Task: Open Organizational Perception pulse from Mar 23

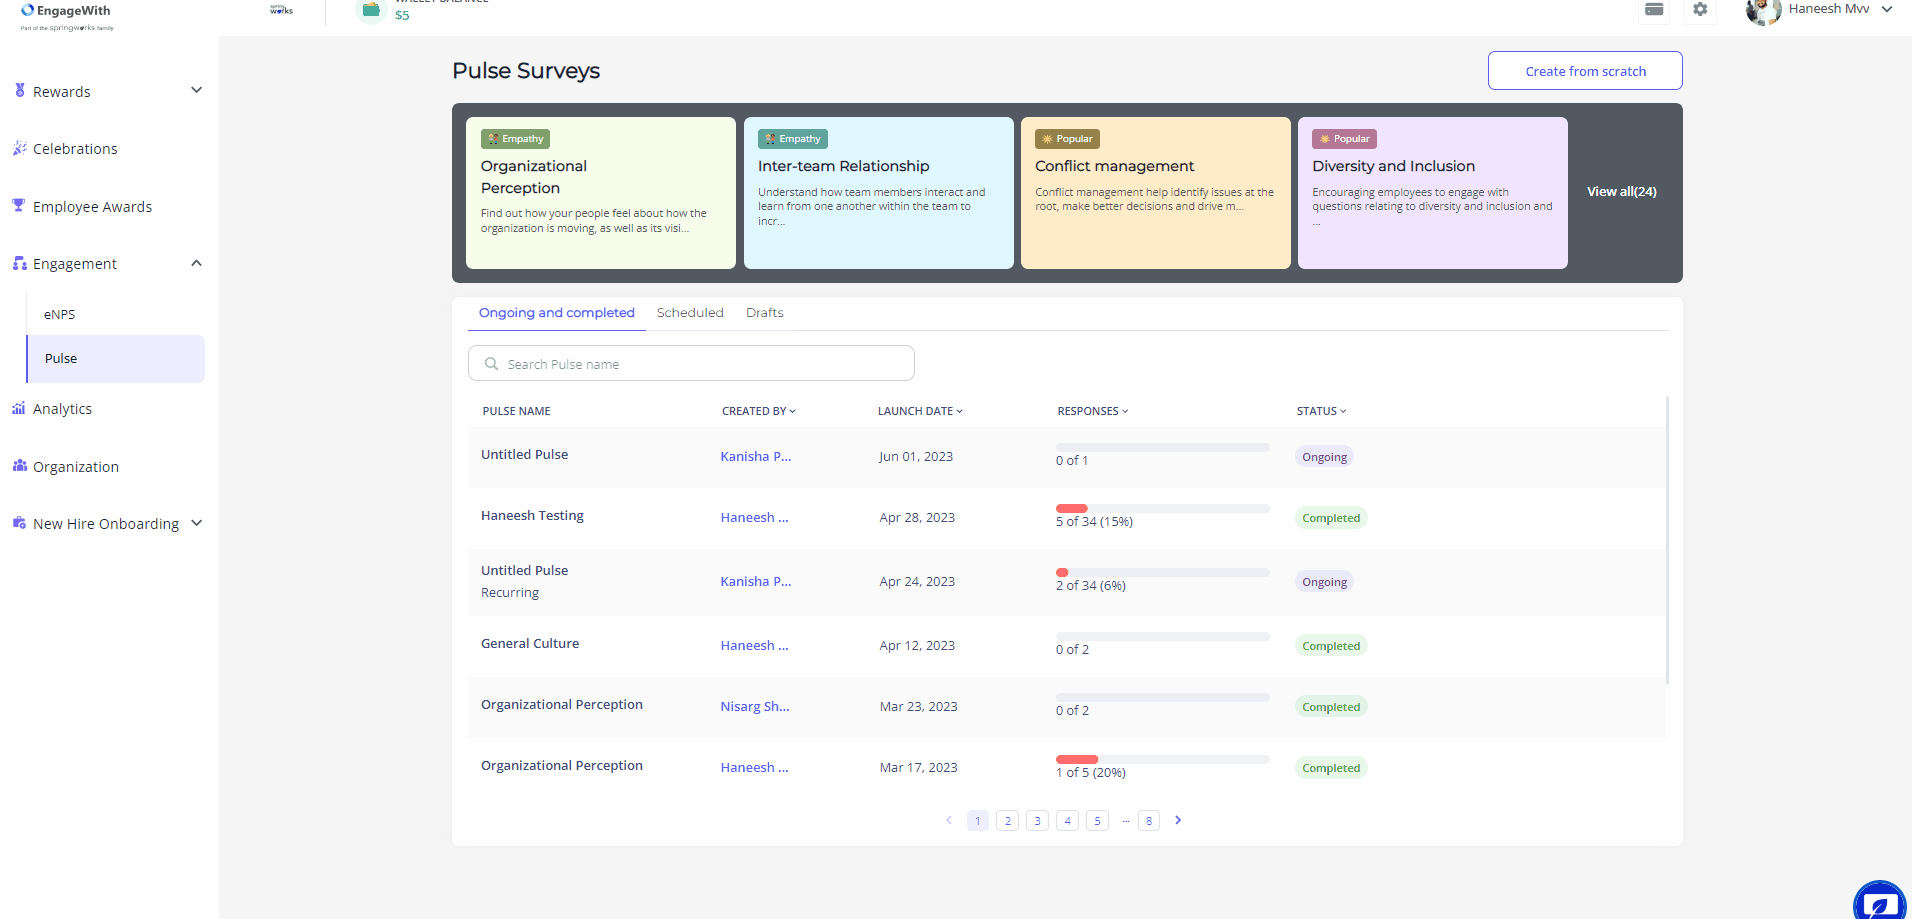Action: (562, 704)
